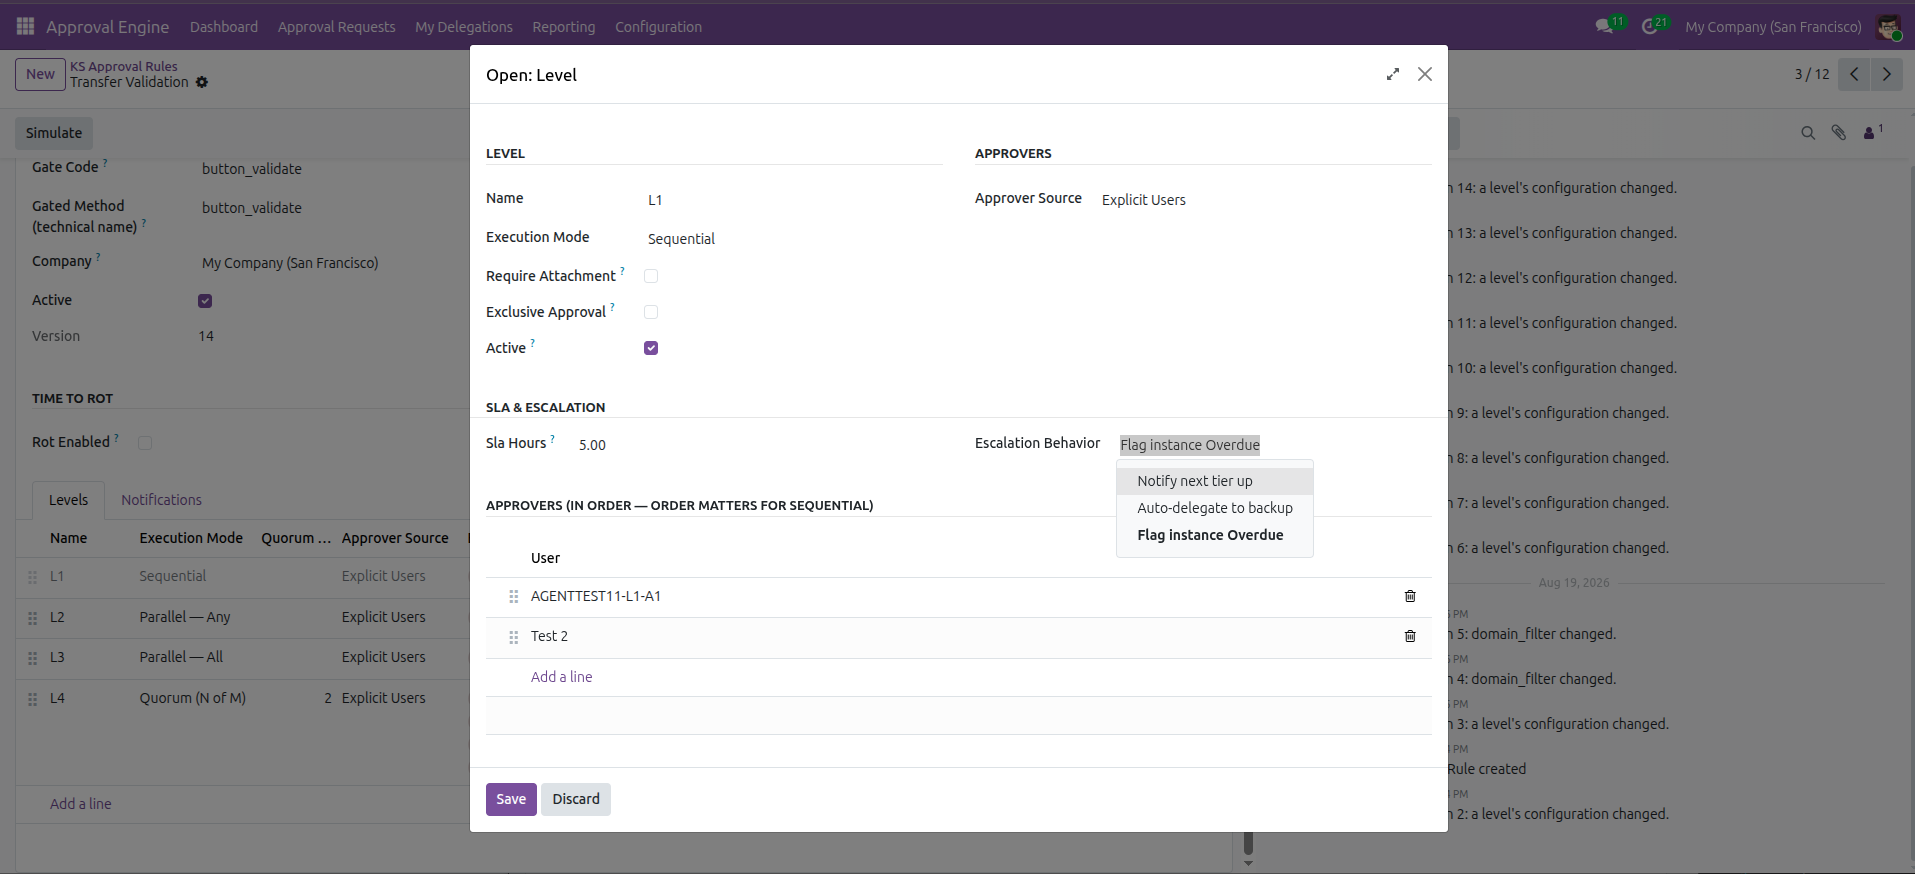The height and width of the screenshot is (874, 1915).
Task: Open the messages chat icon with badge 11
Action: coord(1605,26)
